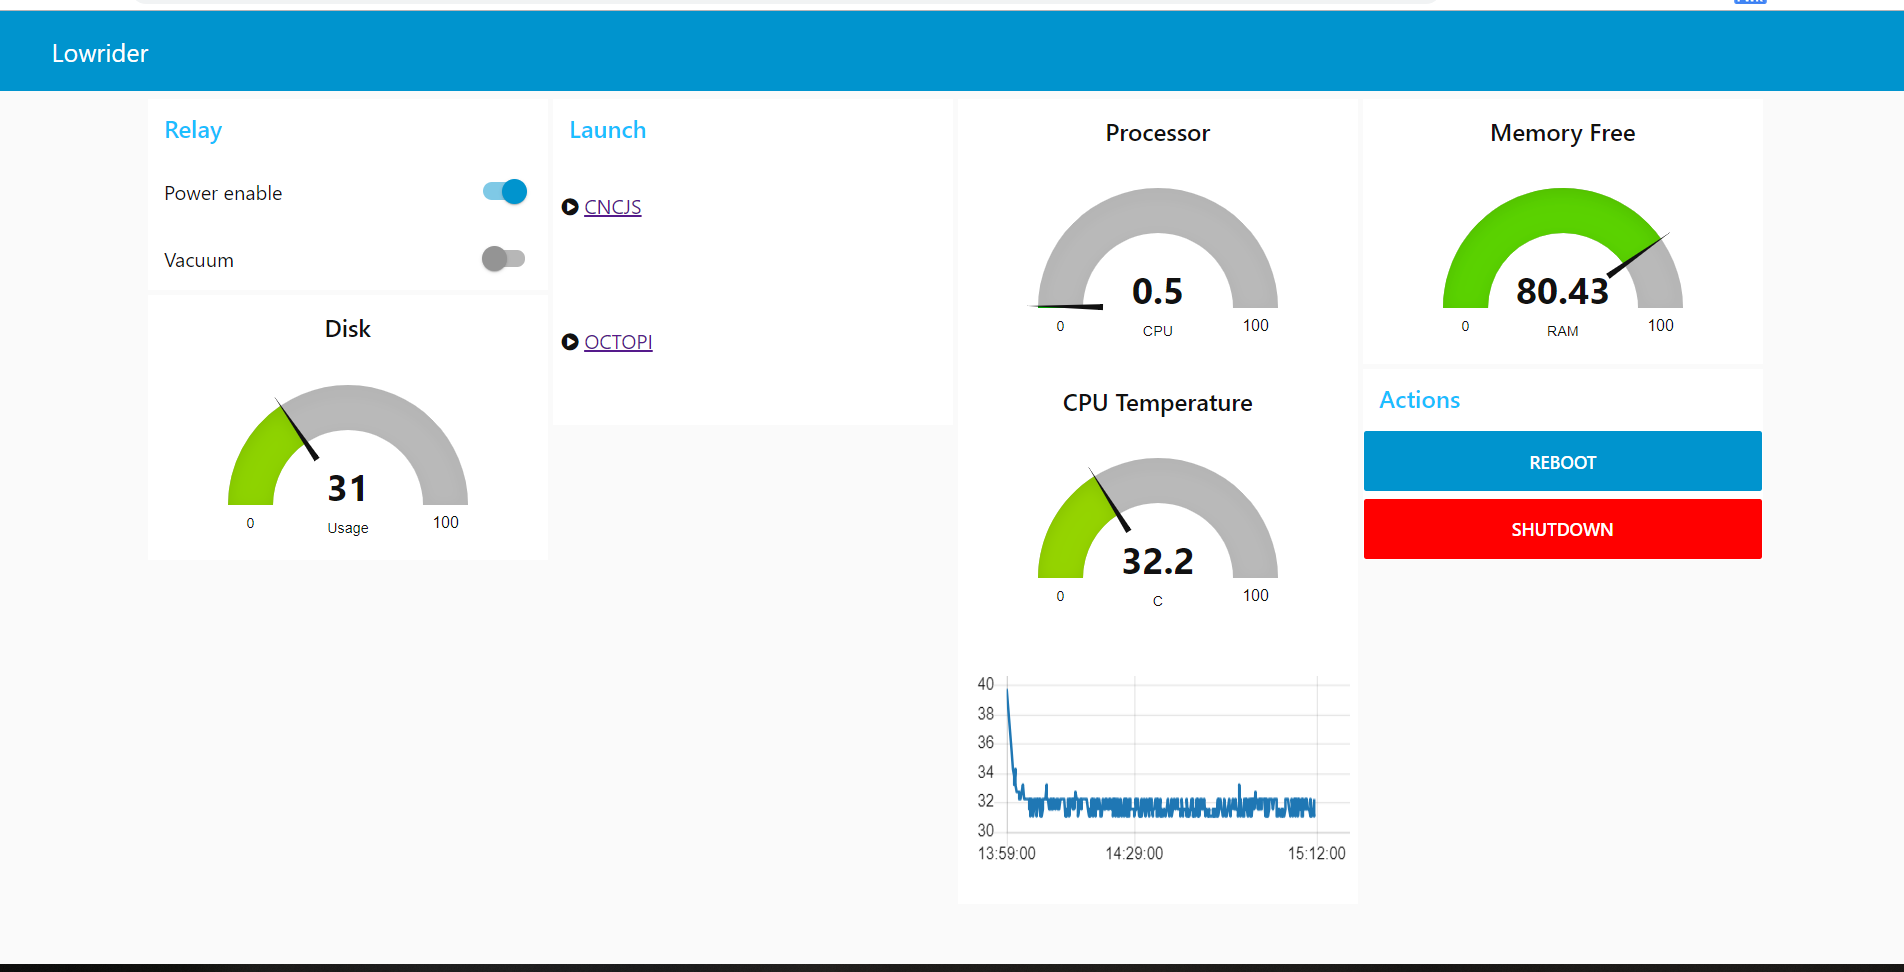
Task: Click the 14:29:00 chart time label
Action: (x=1134, y=853)
